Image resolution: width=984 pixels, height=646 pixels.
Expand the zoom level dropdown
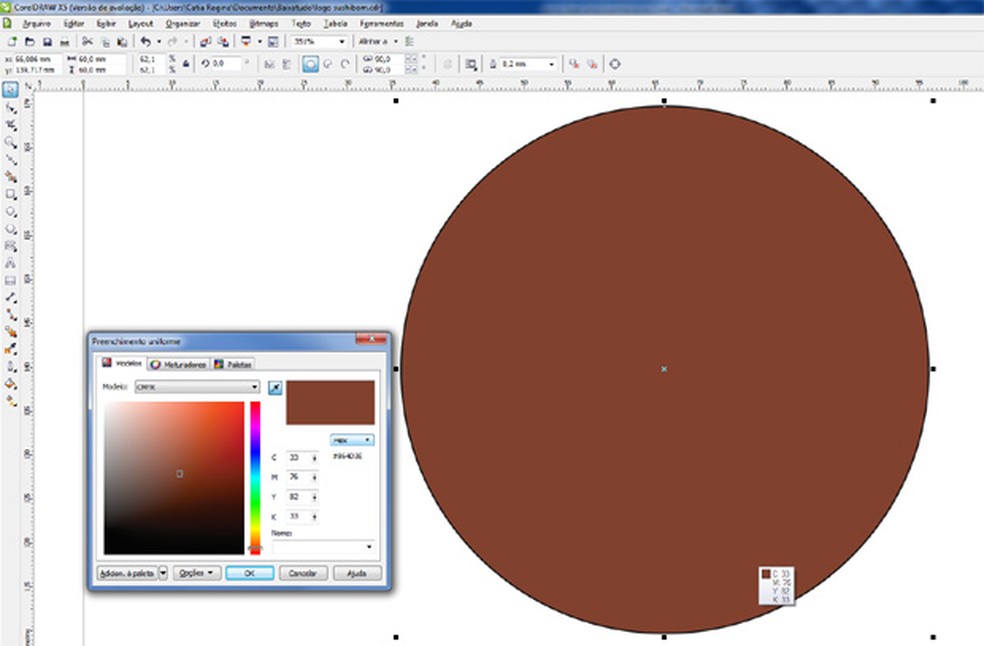(x=341, y=42)
